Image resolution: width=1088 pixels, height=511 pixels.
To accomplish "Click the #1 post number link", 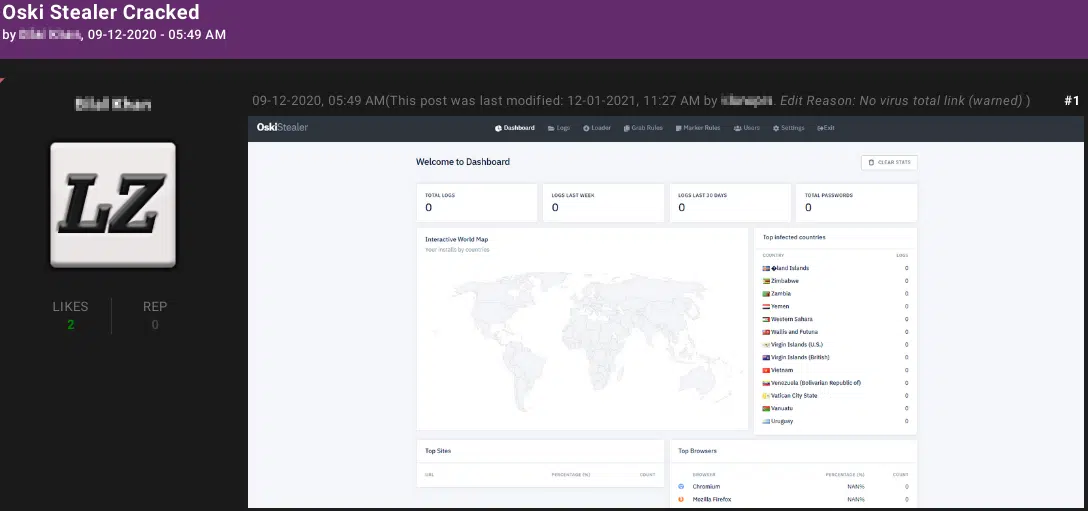I will pos(1071,101).
